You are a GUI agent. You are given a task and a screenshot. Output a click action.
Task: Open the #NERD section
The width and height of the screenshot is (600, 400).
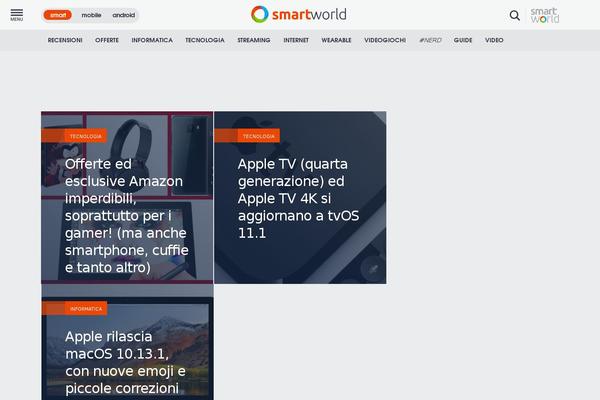point(430,40)
